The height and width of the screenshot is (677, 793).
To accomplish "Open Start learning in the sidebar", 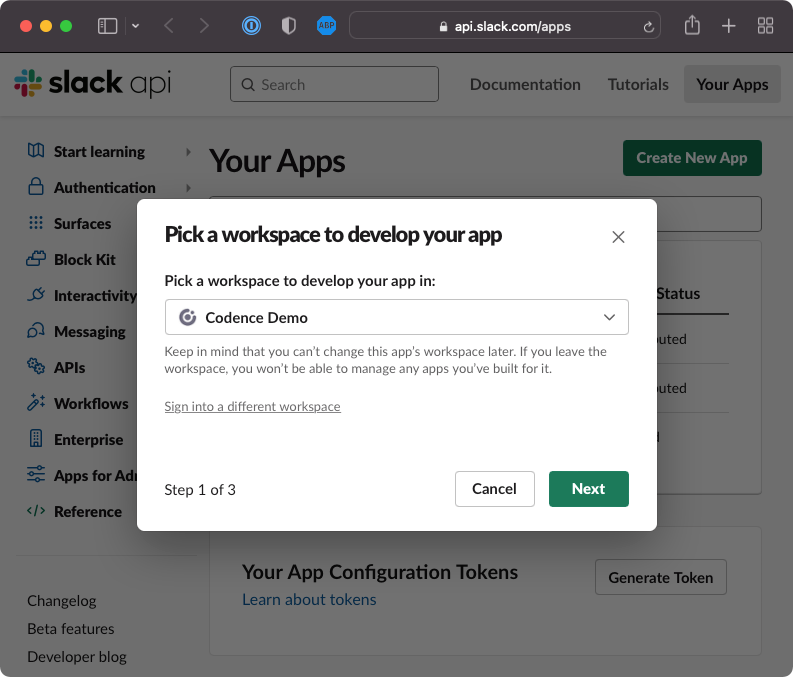I will (99, 152).
